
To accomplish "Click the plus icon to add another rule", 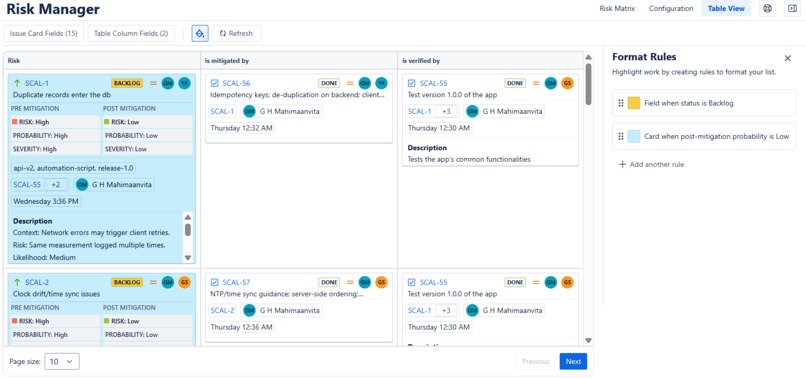I will coord(622,165).
